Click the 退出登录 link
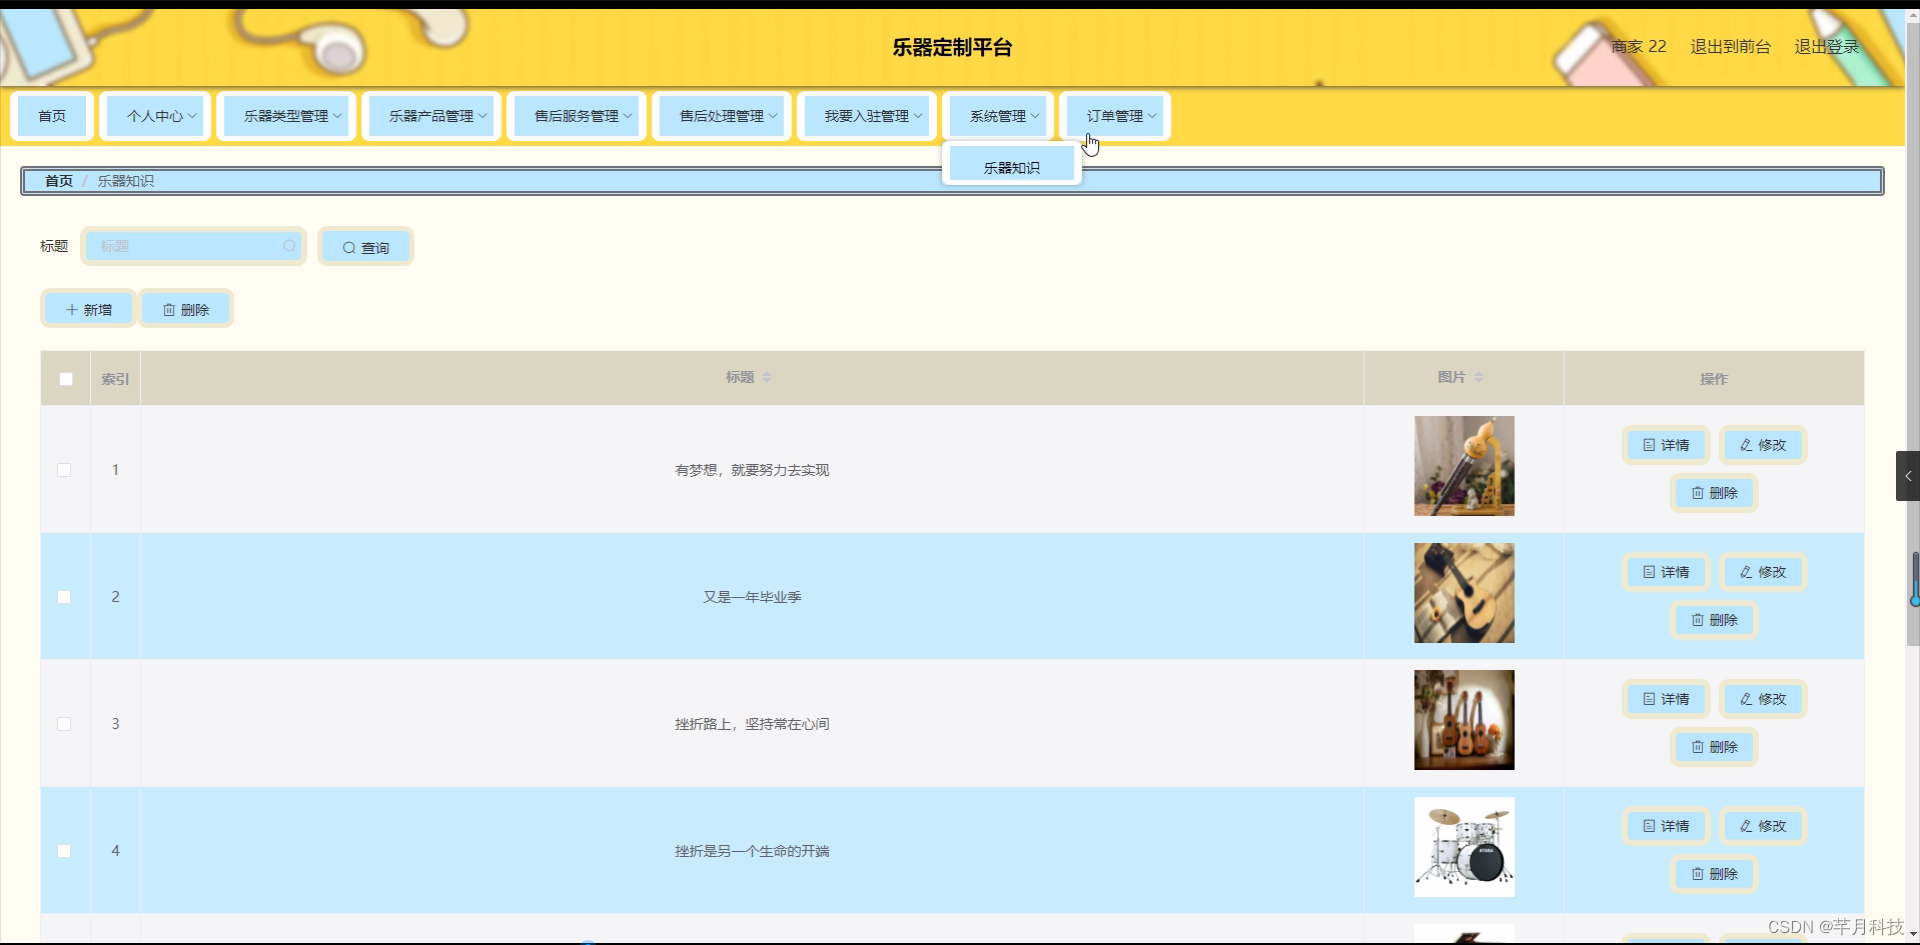Image resolution: width=1920 pixels, height=945 pixels. (1826, 46)
